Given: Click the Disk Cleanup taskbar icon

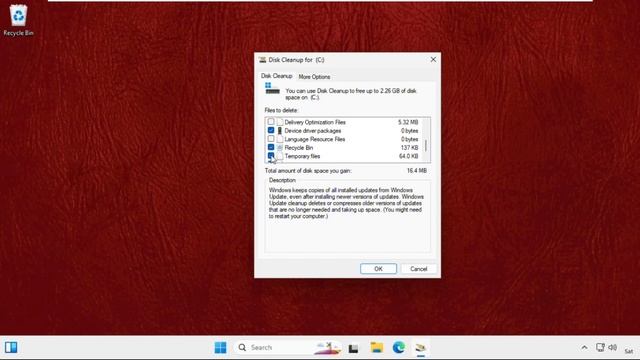Looking at the screenshot, I should coord(421,347).
